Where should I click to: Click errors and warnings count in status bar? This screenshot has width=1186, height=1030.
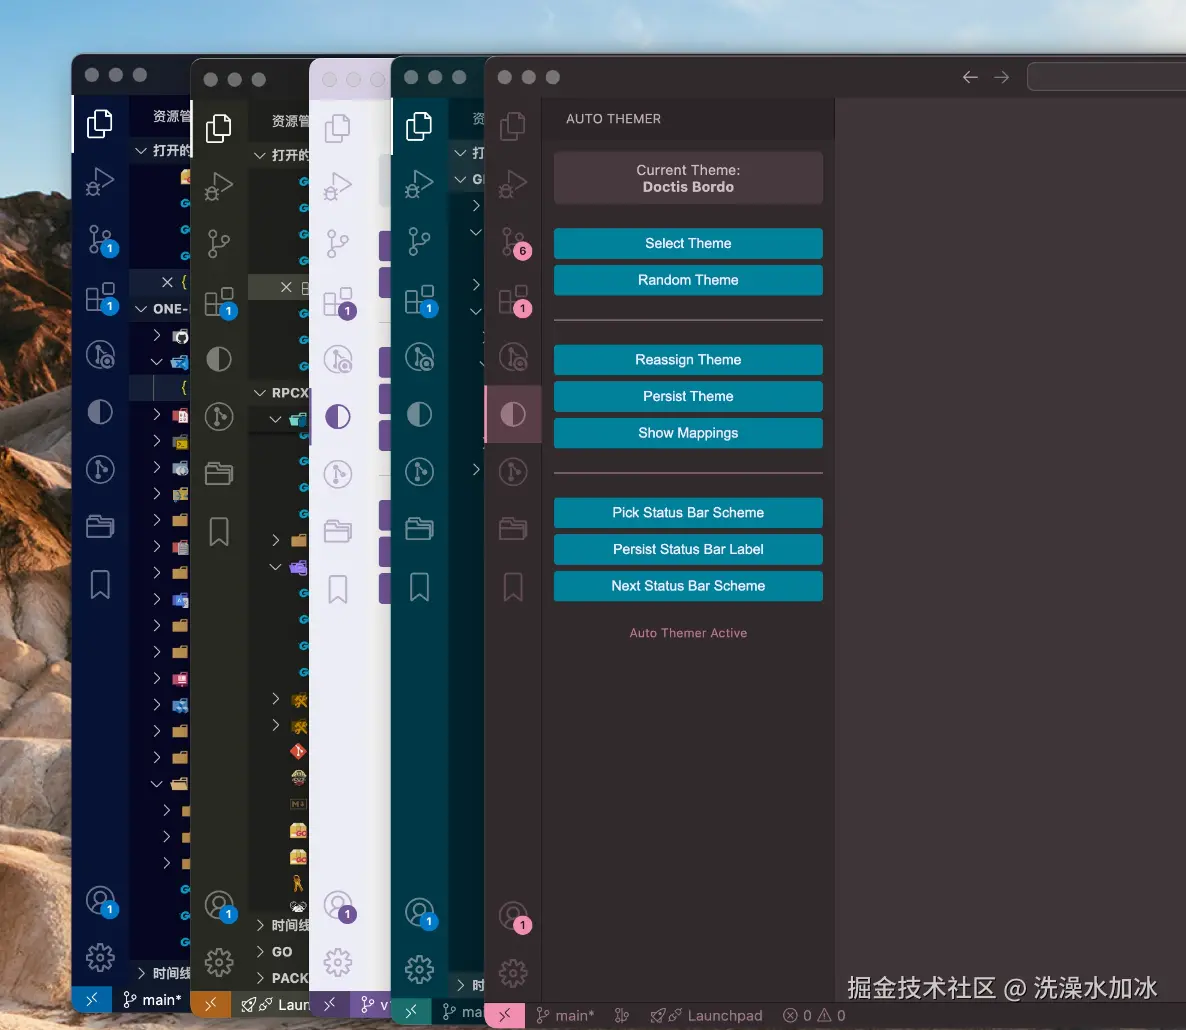[x=814, y=1016]
